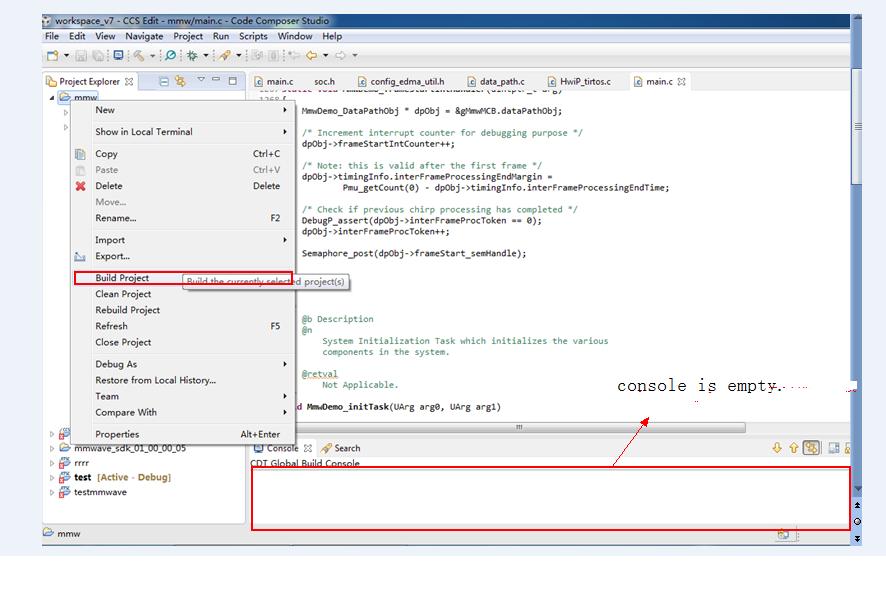Click the blue monitor toolbar icon
Image resolution: width=886 pixels, height=614 pixels.
tap(118, 55)
